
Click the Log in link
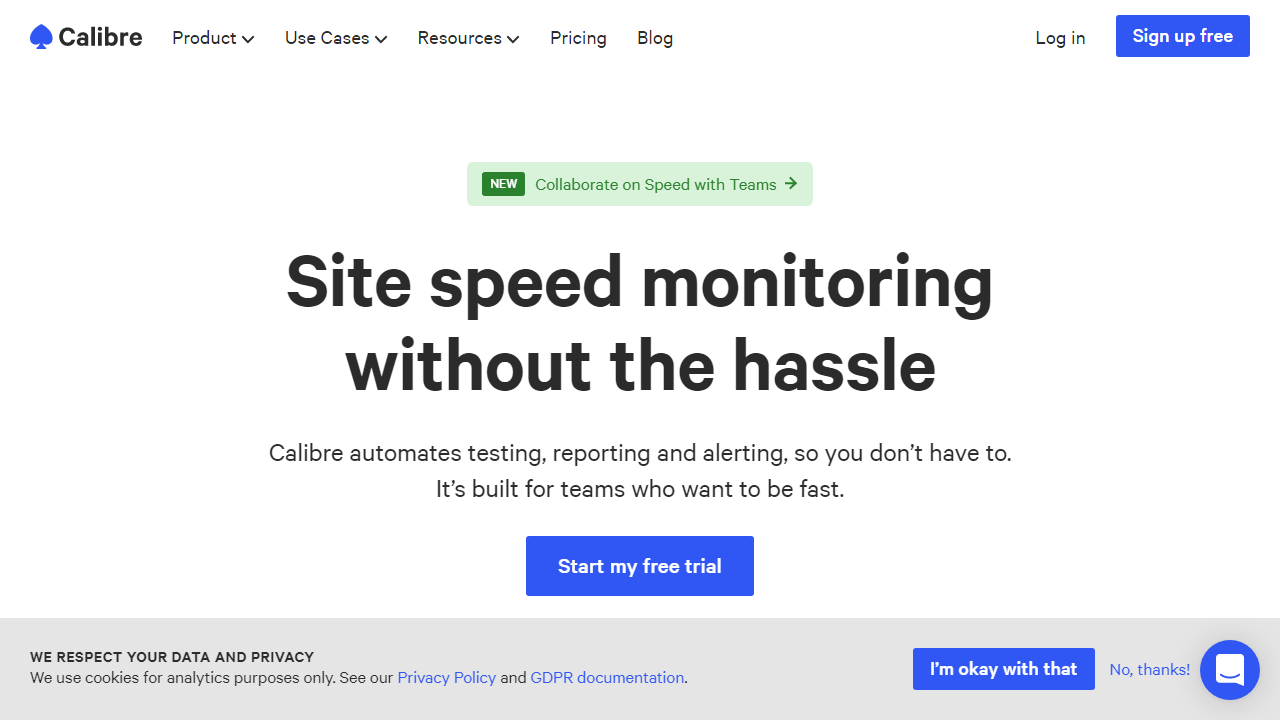1060,38
